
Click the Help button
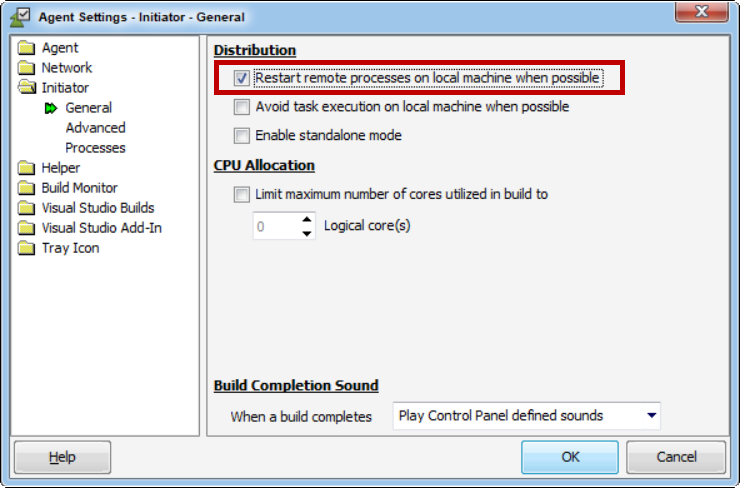tap(62, 457)
